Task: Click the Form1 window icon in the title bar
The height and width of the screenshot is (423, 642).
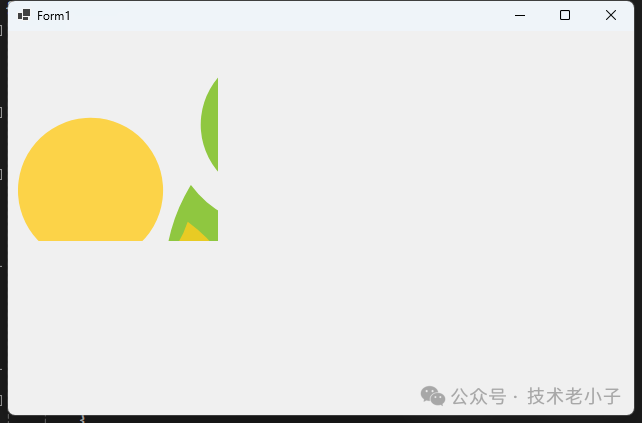Action: point(24,15)
